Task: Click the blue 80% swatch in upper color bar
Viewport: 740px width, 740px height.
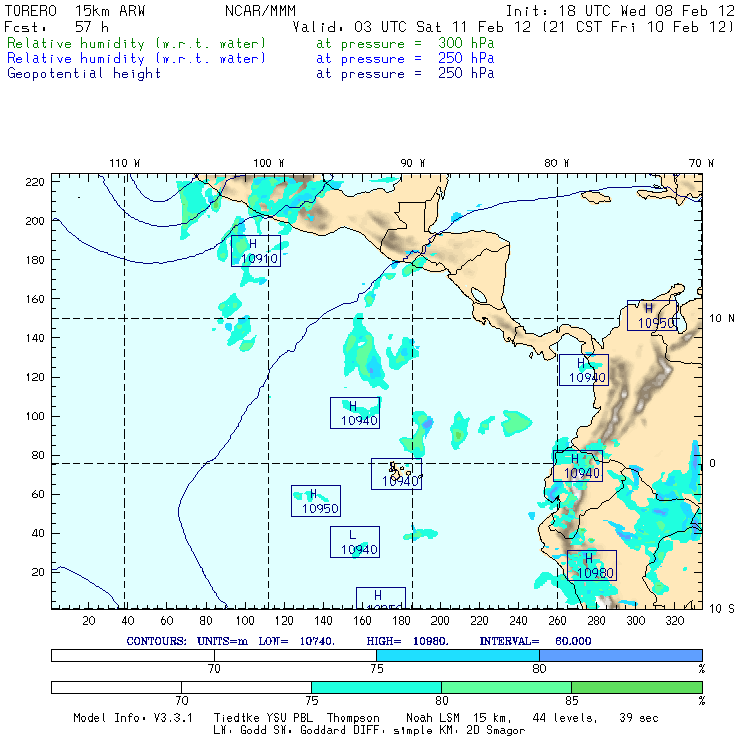Action: [620, 655]
